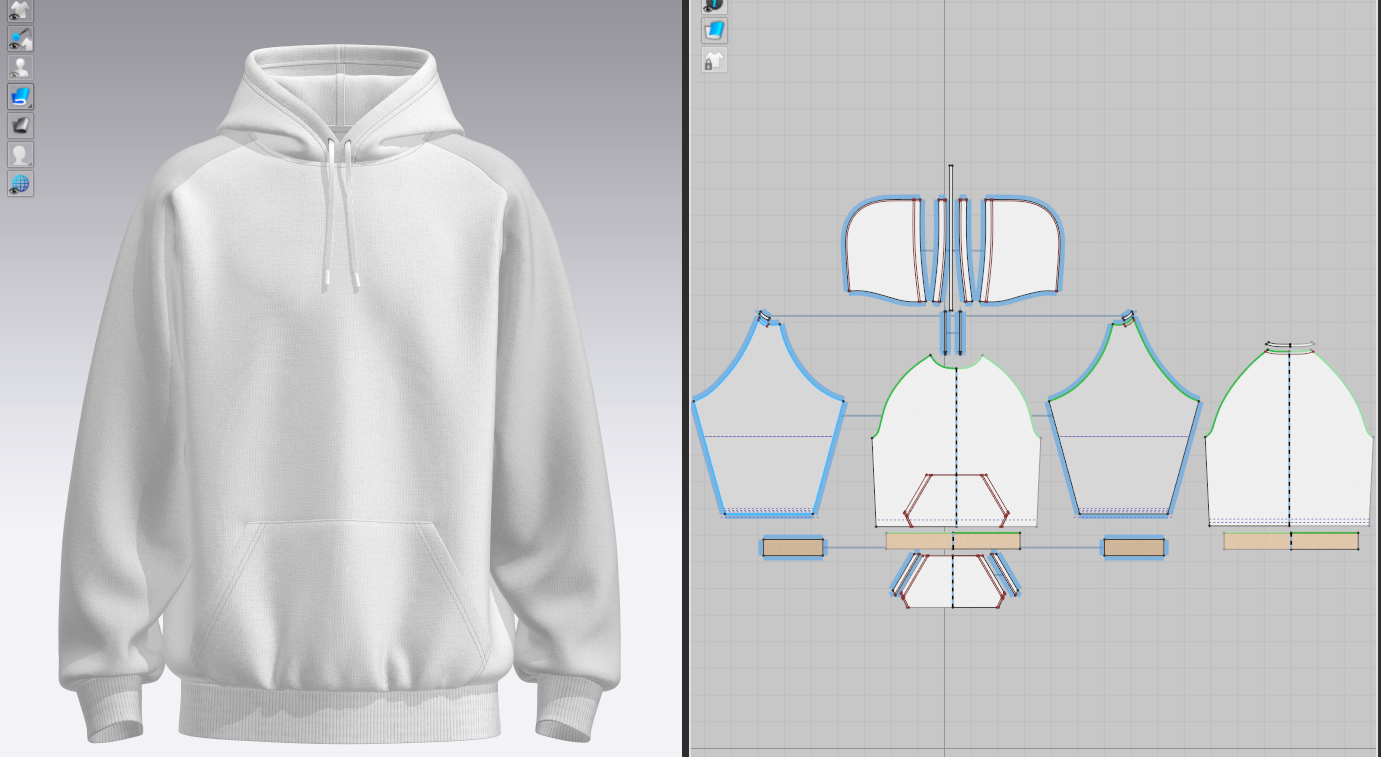Select the right tan cuff rectangle

pyautogui.click(x=1134, y=547)
